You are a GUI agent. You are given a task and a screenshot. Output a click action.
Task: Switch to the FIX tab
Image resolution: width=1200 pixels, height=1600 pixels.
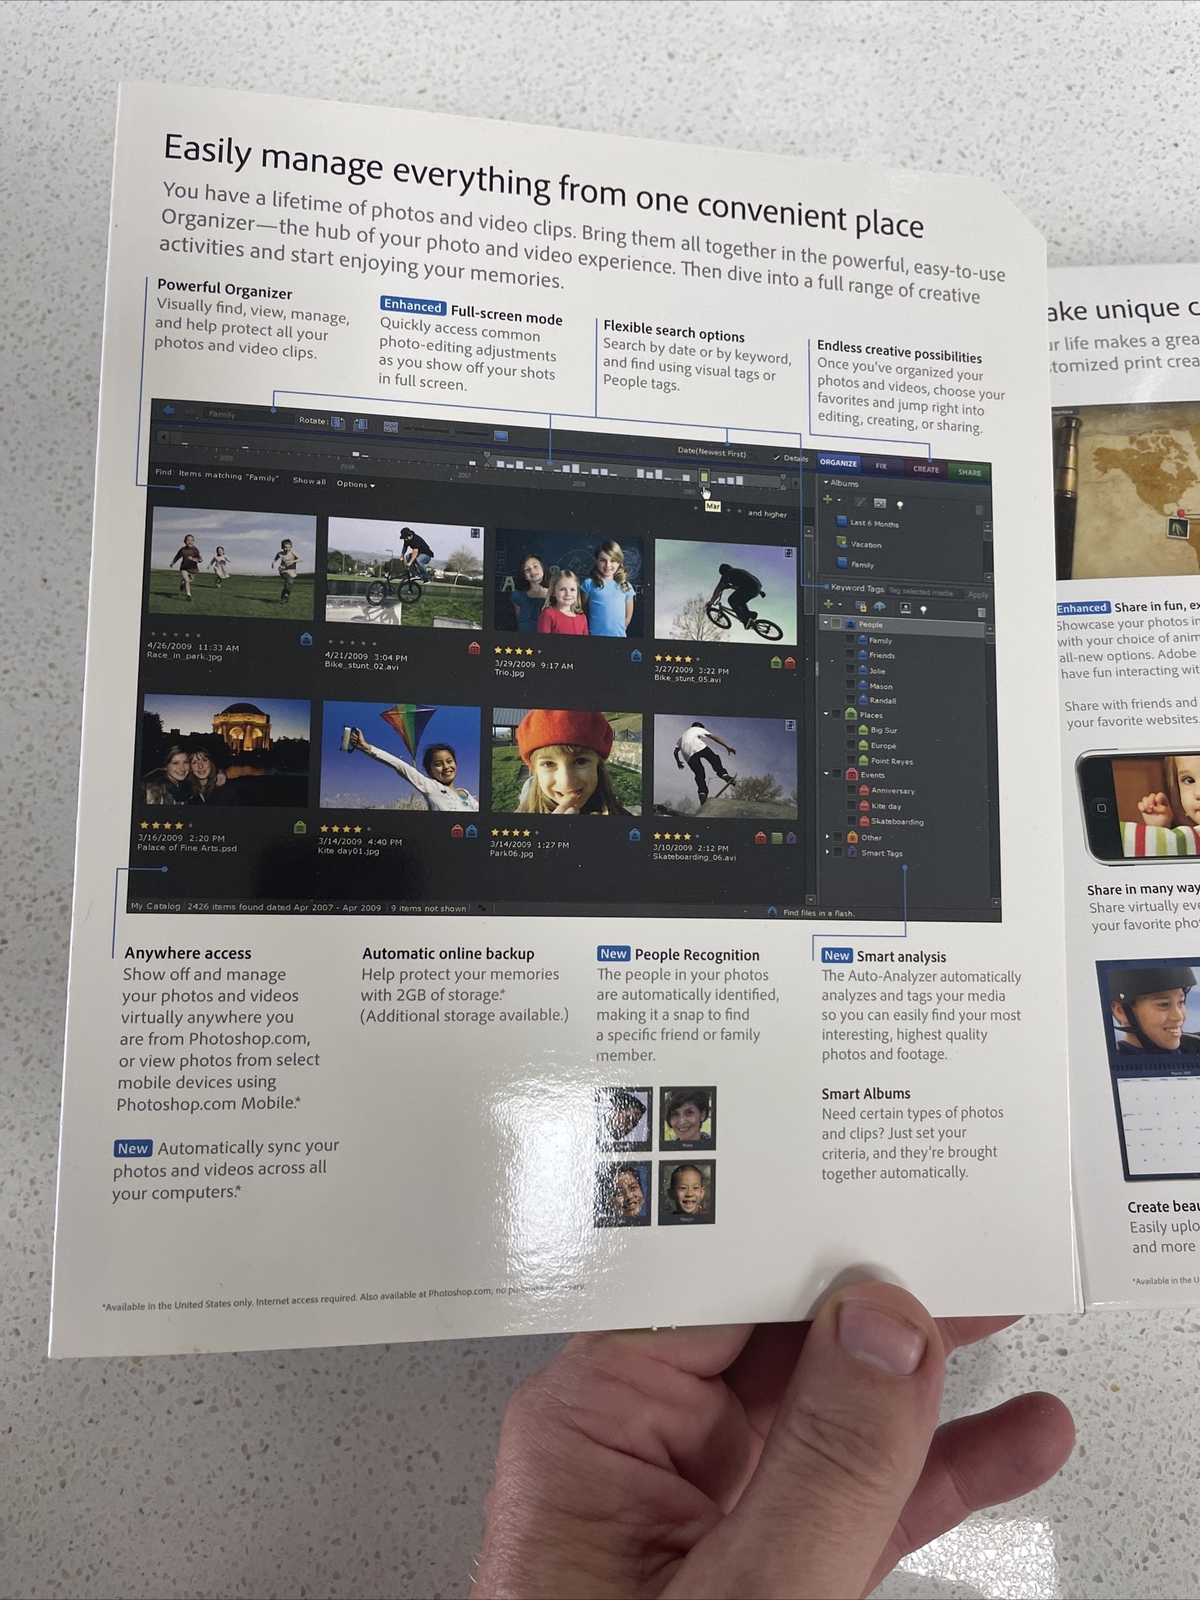pyautogui.click(x=881, y=466)
